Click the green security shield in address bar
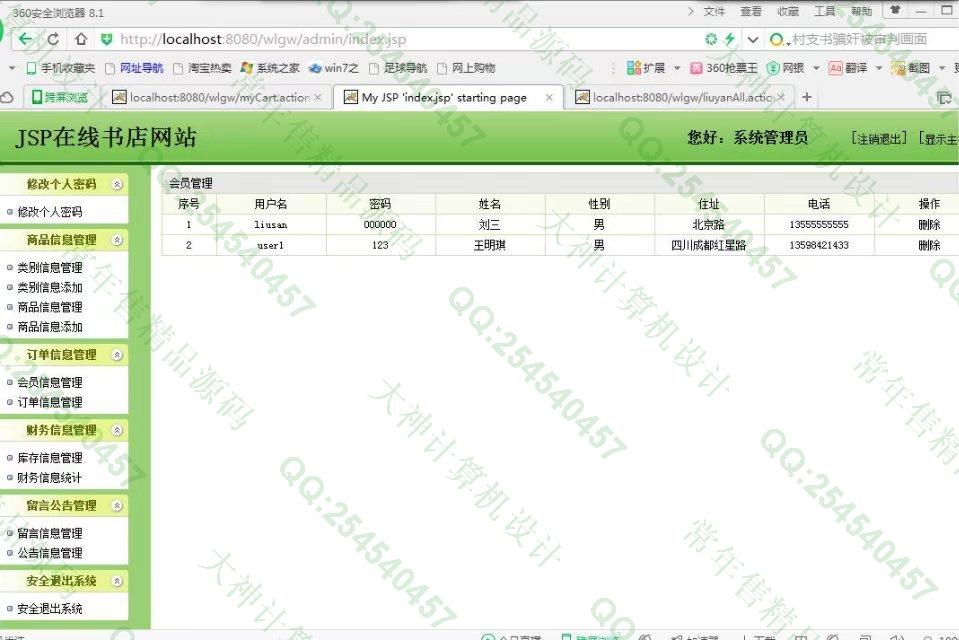The height and width of the screenshot is (640, 959). coord(106,40)
